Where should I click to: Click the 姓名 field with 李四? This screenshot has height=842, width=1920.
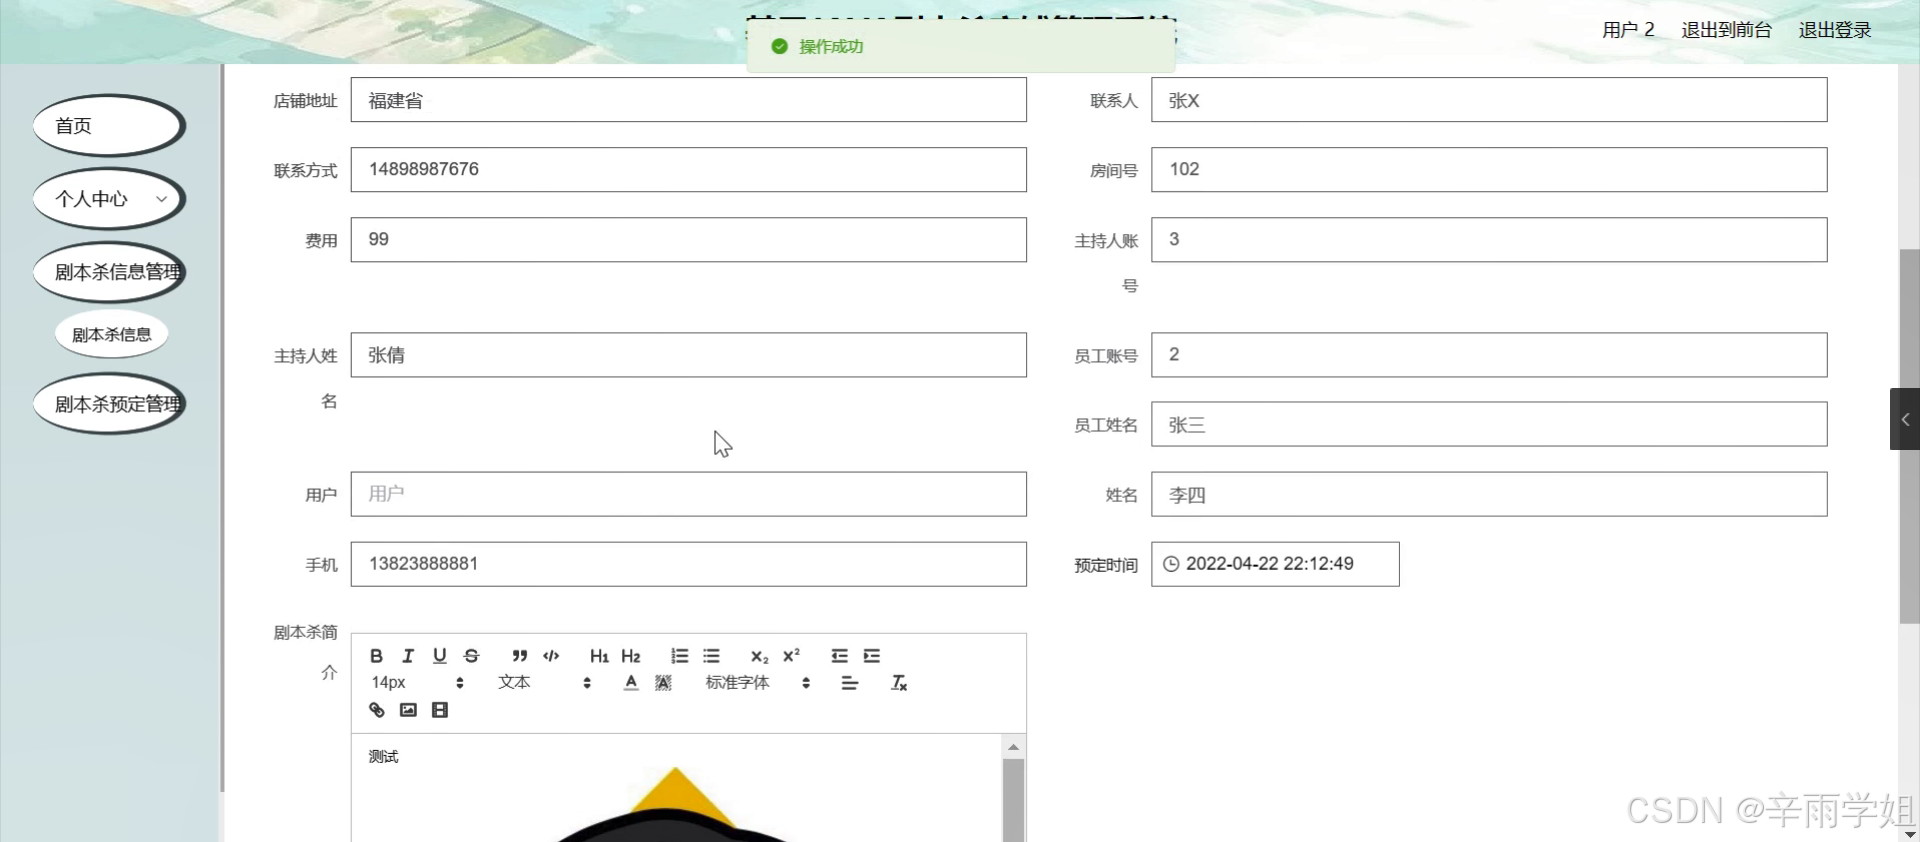[1489, 494]
